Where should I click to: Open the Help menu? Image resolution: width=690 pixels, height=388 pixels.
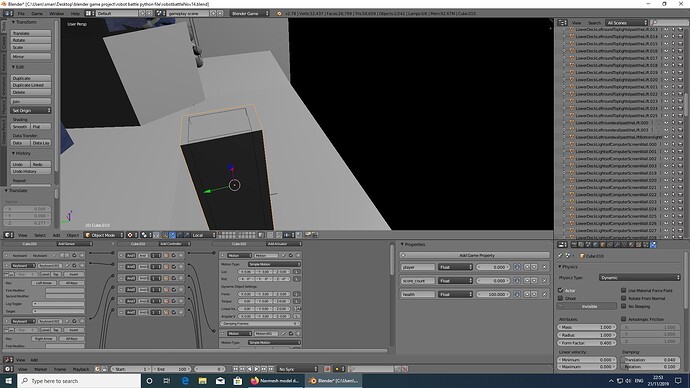75,14
